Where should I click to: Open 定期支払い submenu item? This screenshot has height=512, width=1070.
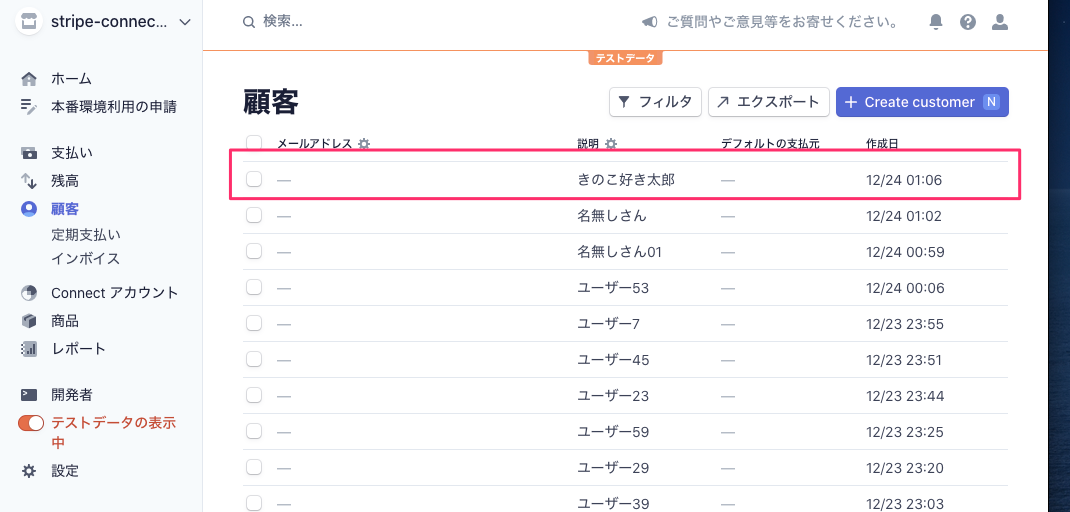85,235
